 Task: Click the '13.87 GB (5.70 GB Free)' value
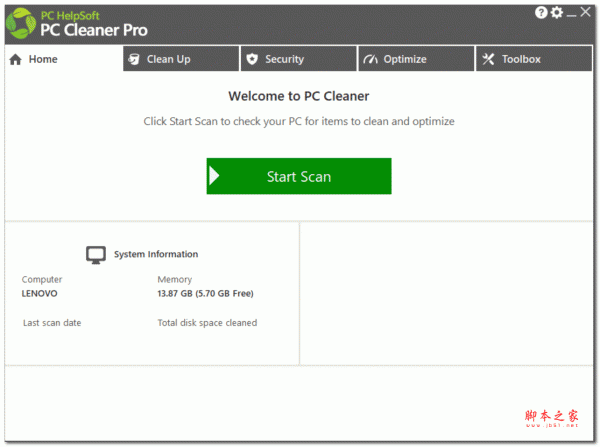[x=205, y=294]
